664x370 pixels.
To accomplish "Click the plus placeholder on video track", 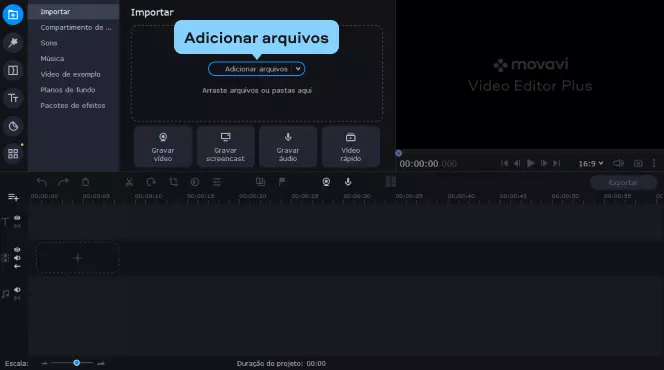I will click(x=77, y=258).
